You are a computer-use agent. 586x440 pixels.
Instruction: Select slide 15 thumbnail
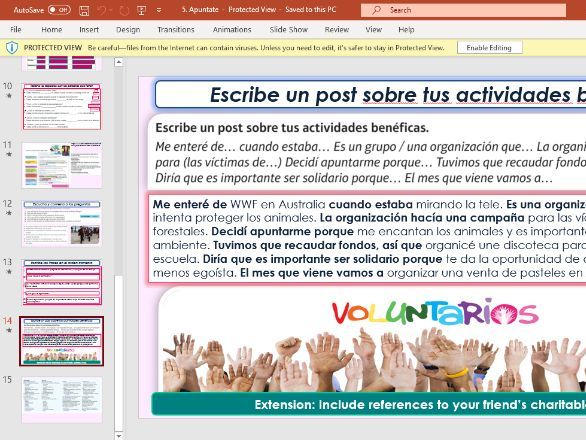point(62,400)
